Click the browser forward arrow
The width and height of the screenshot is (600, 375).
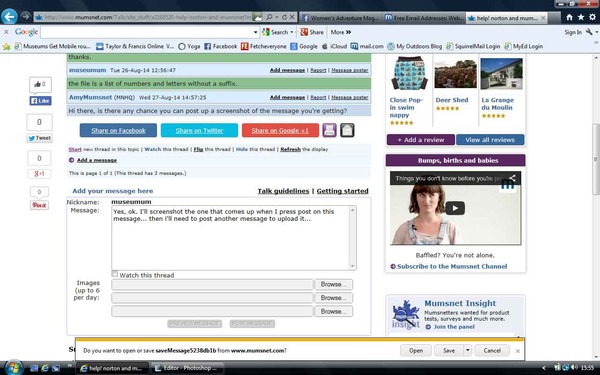coord(25,16)
